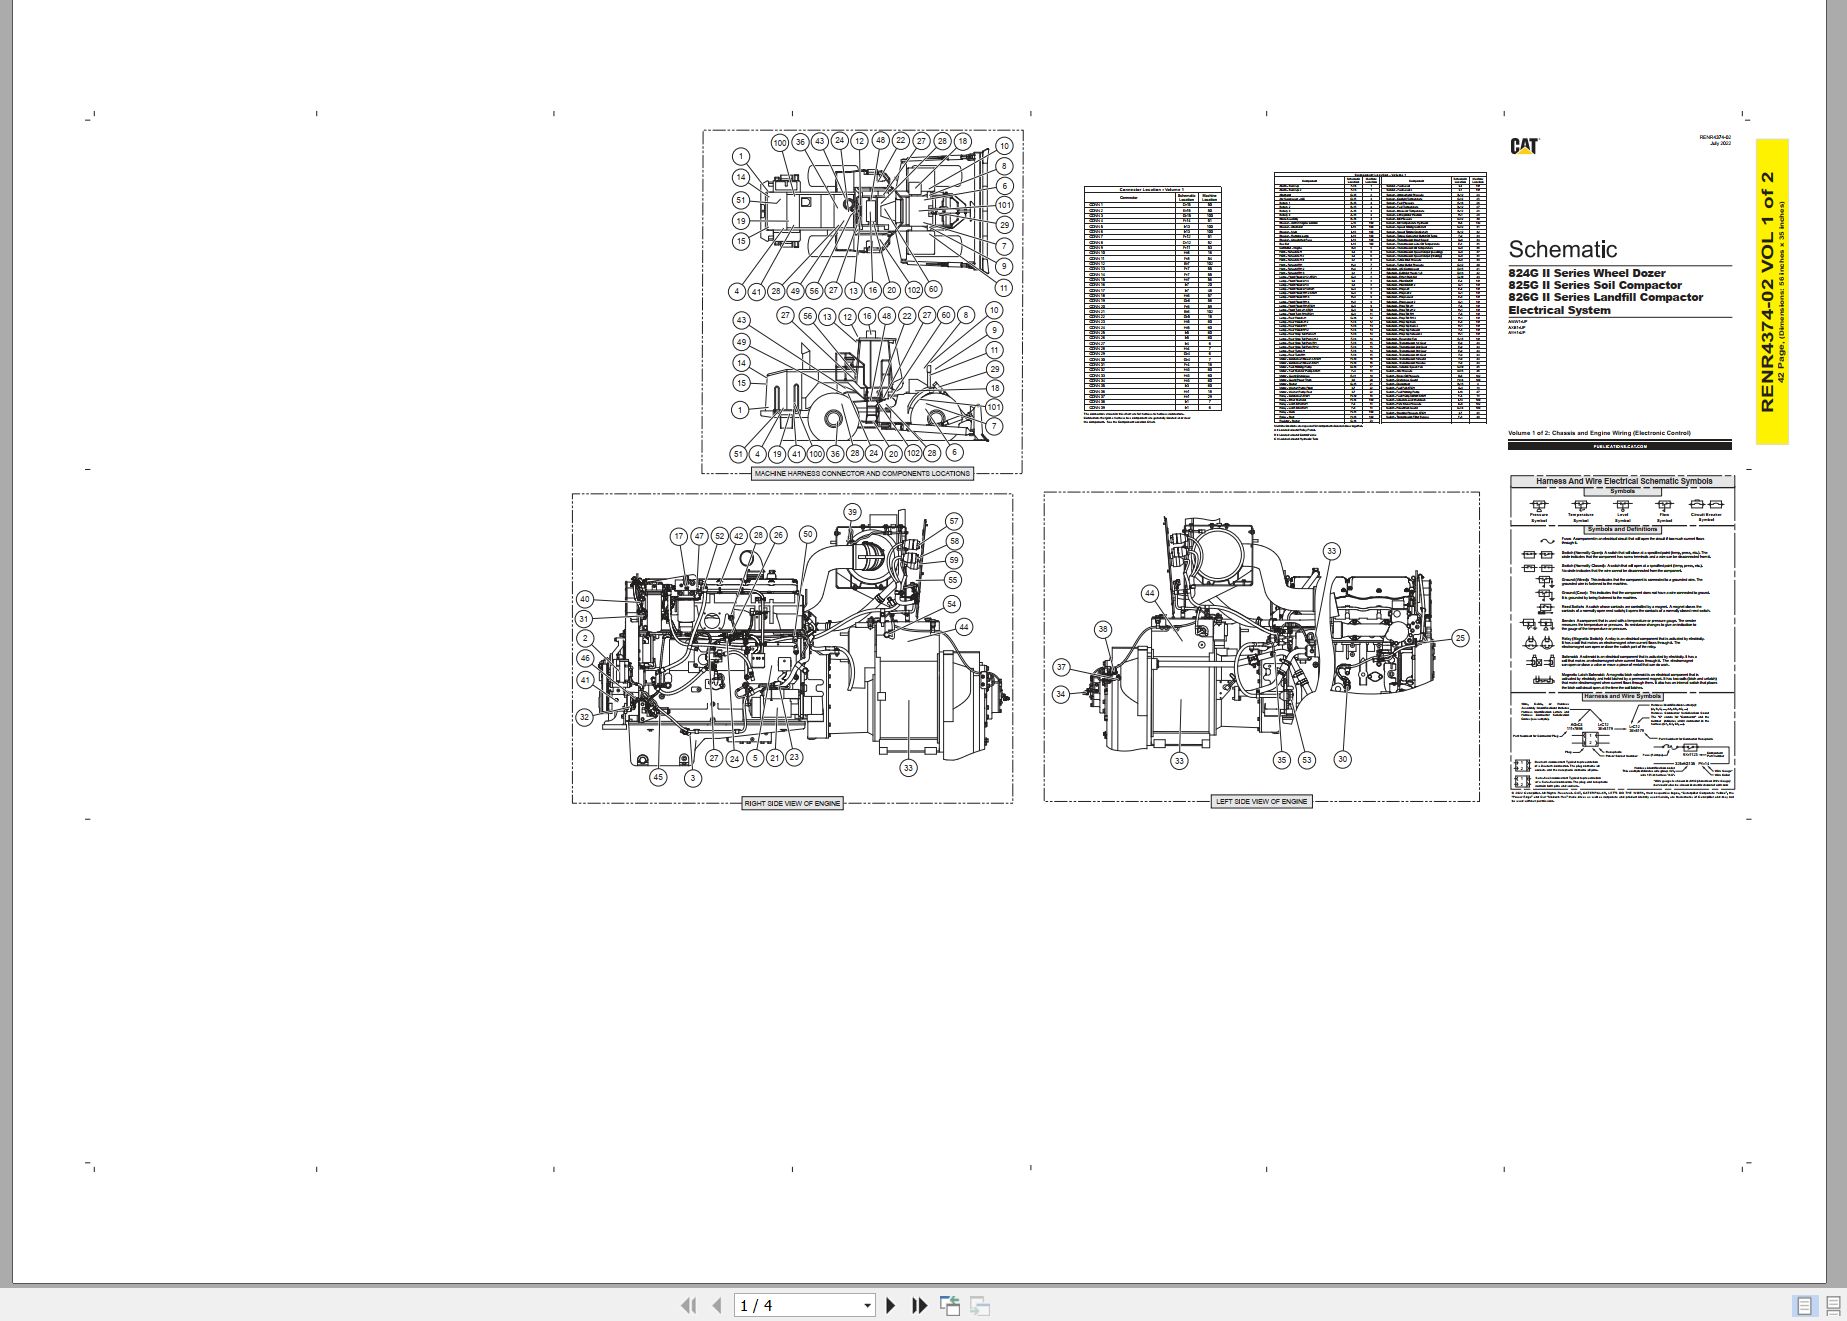
Task: Click callout 50 in right side engine view
Action: 808,534
